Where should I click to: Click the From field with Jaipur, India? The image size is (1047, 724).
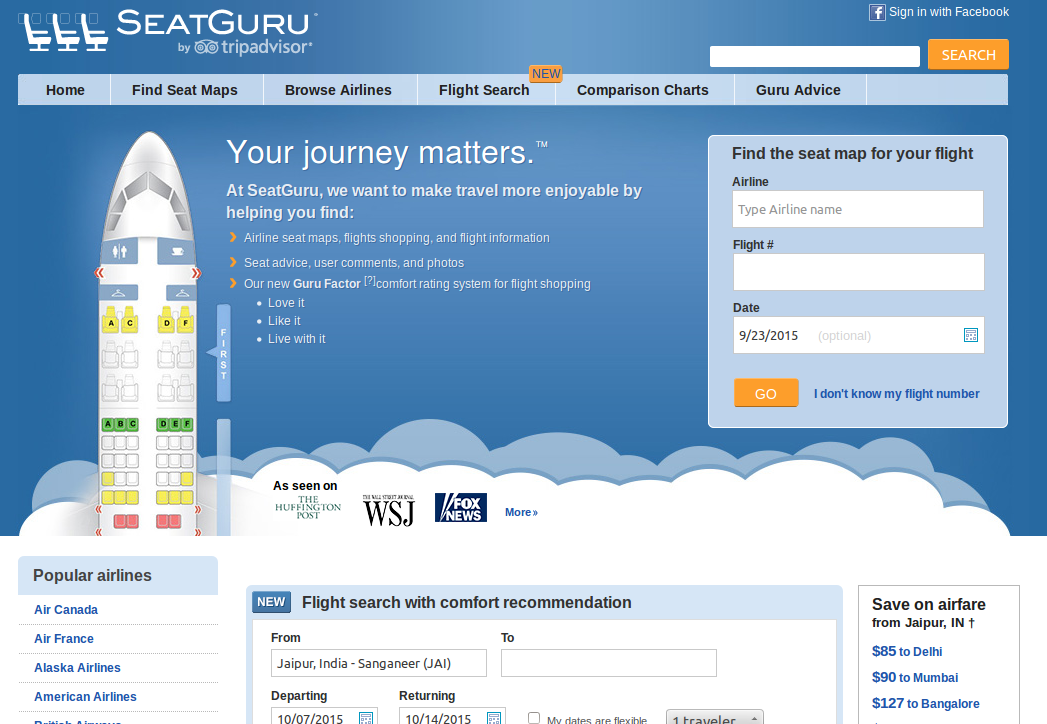coord(379,663)
